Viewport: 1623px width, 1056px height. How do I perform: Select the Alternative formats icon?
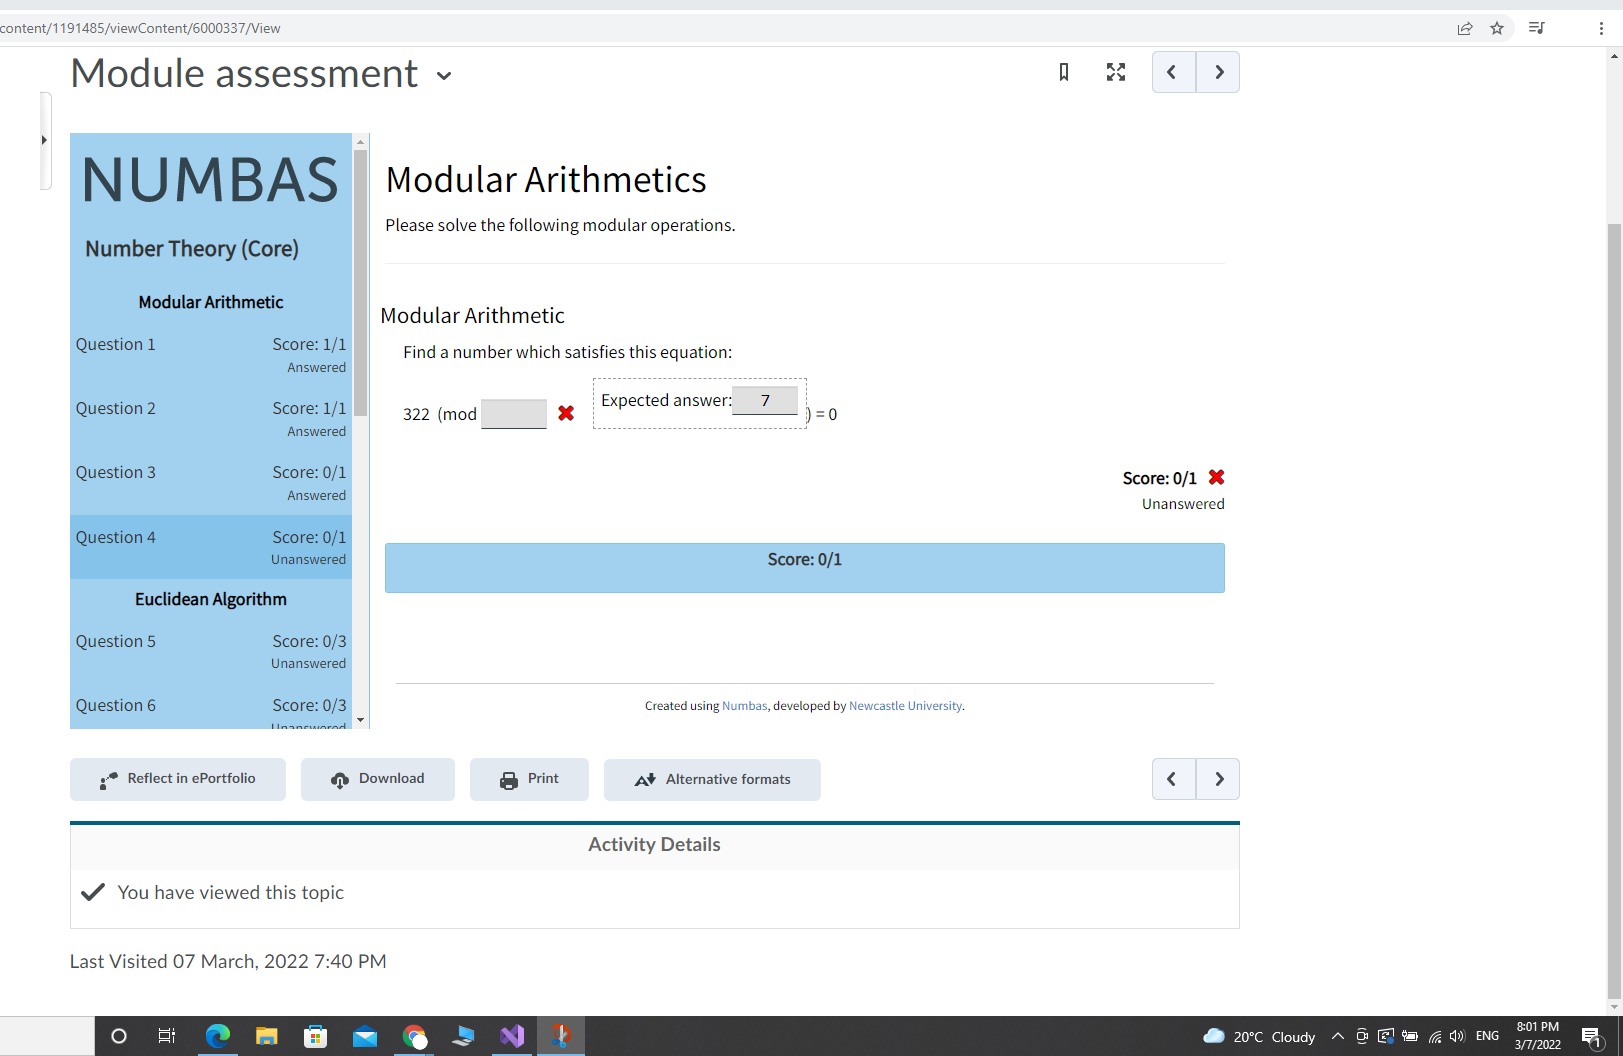[x=645, y=779]
